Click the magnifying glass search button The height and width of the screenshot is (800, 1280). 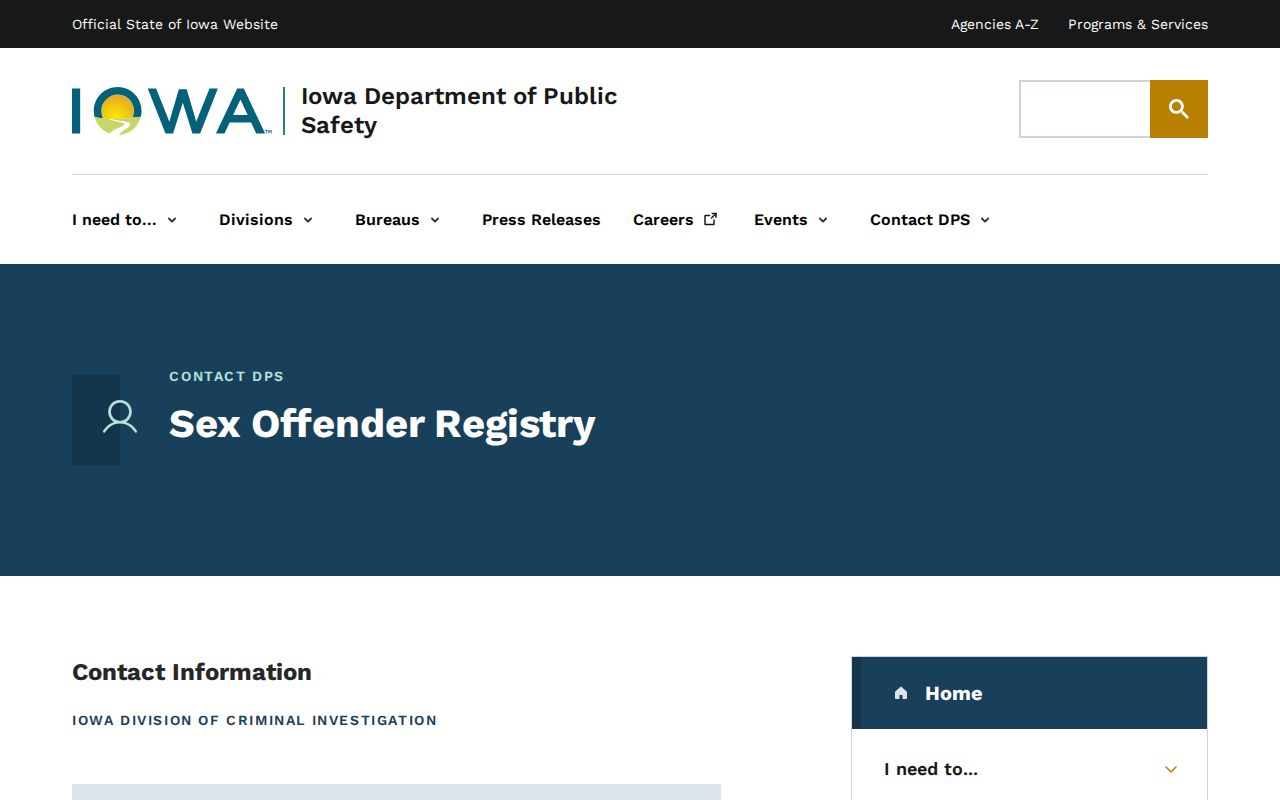pyautogui.click(x=1179, y=109)
